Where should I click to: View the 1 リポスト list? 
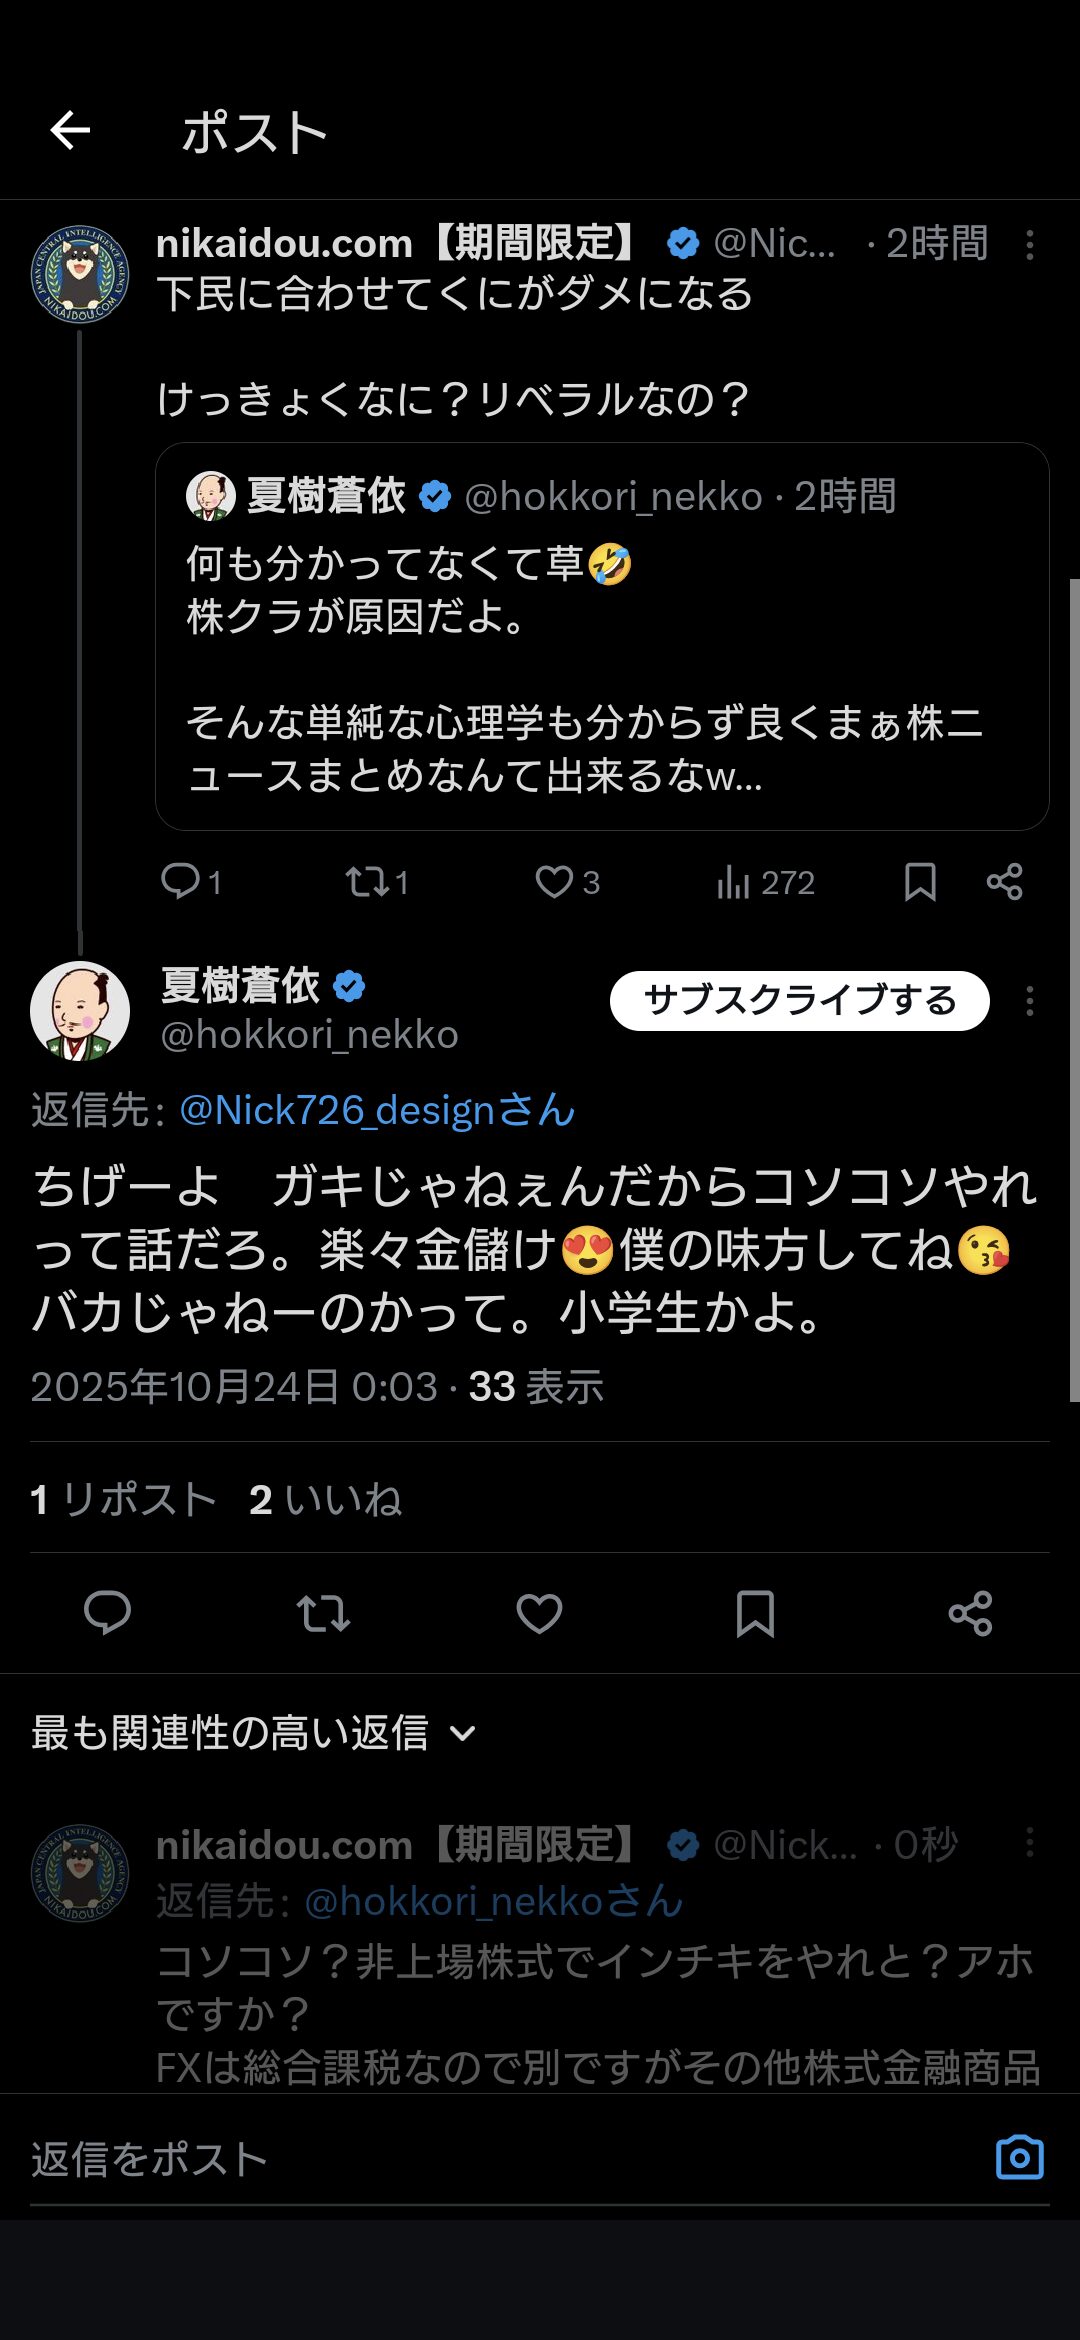(x=123, y=1500)
